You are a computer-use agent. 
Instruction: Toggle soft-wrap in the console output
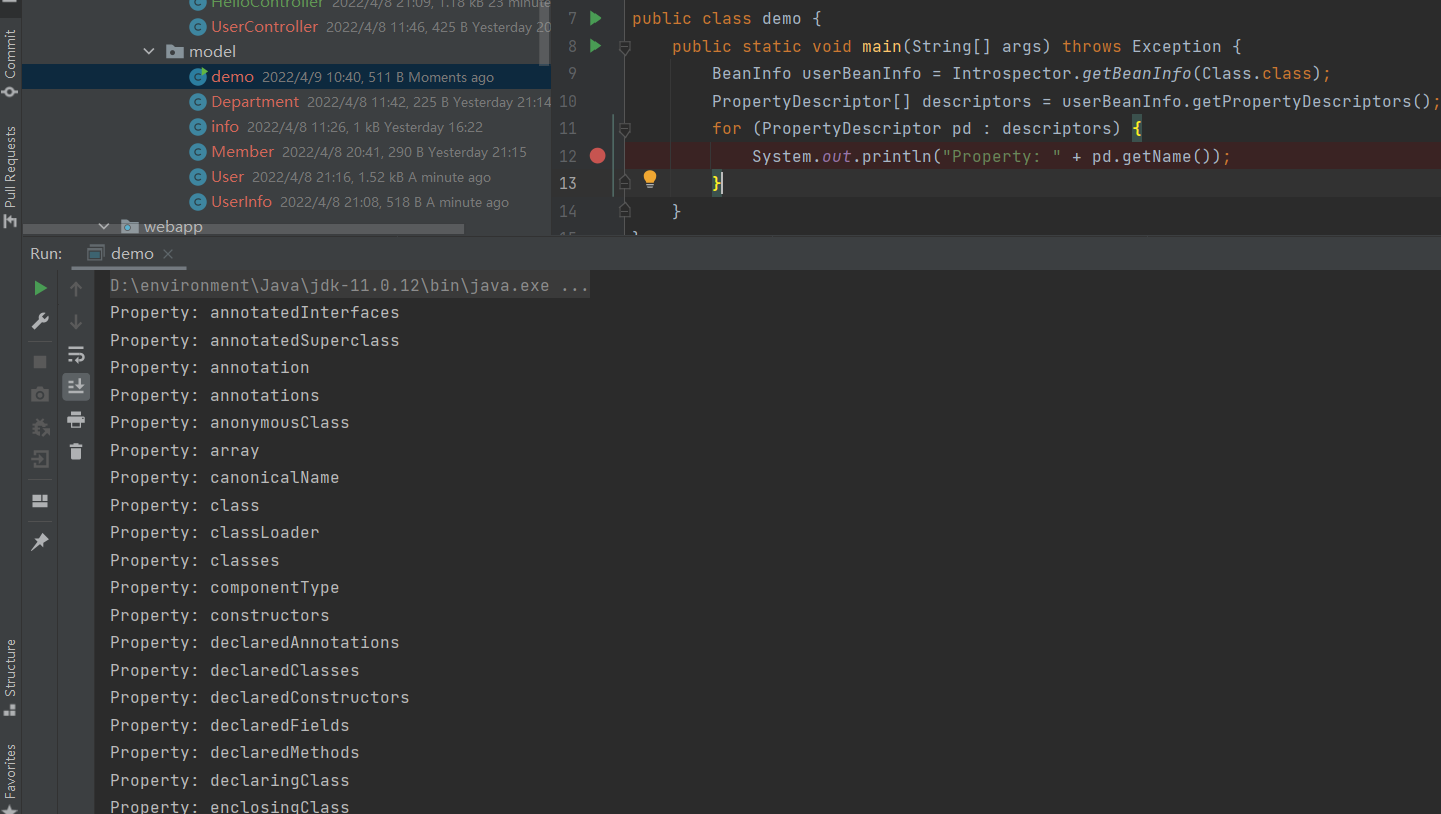coord(76,354)
